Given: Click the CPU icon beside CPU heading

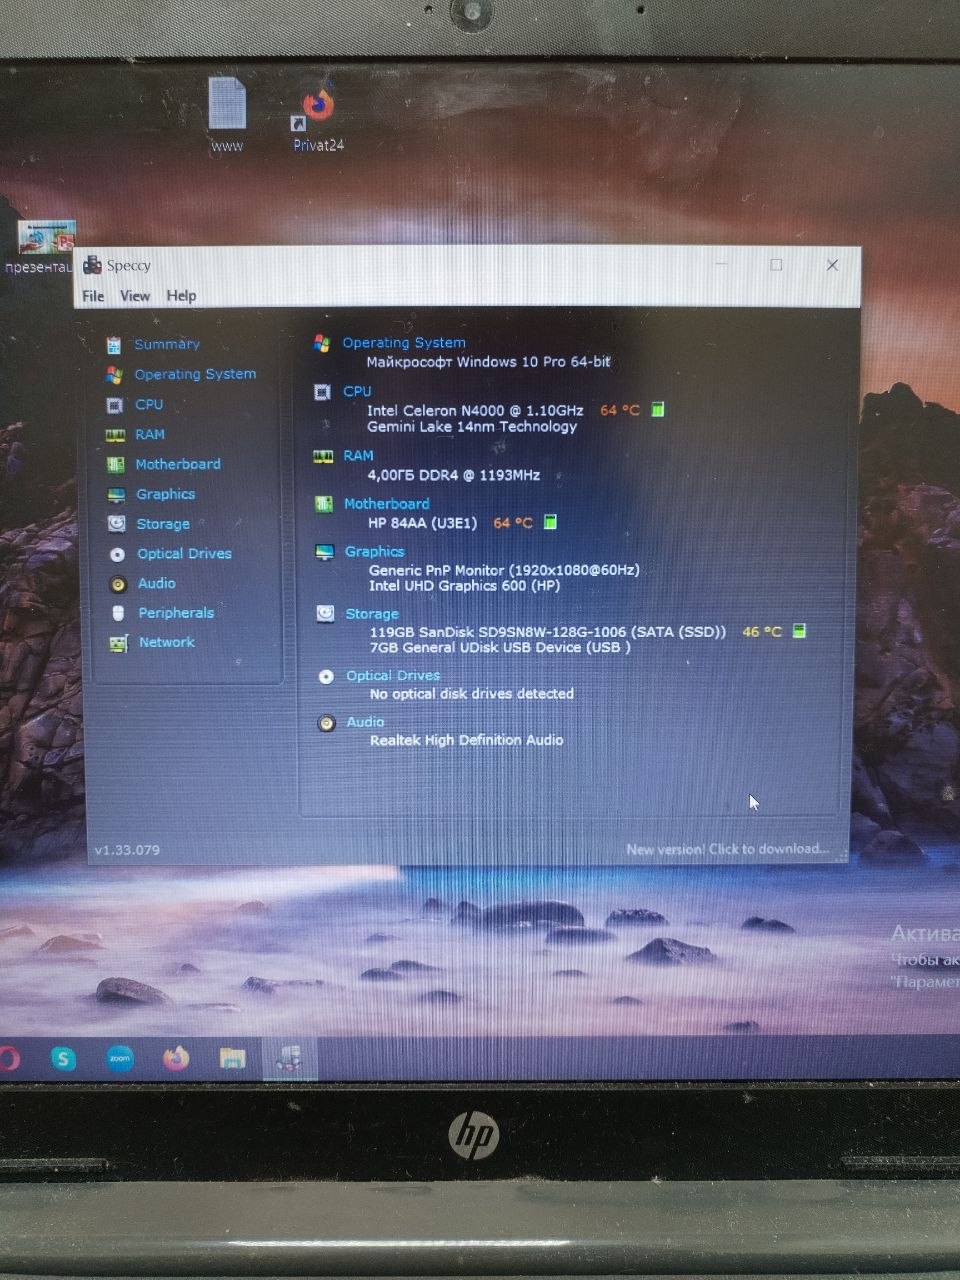Looking at the screenshot, I should [x=322, y=392].
